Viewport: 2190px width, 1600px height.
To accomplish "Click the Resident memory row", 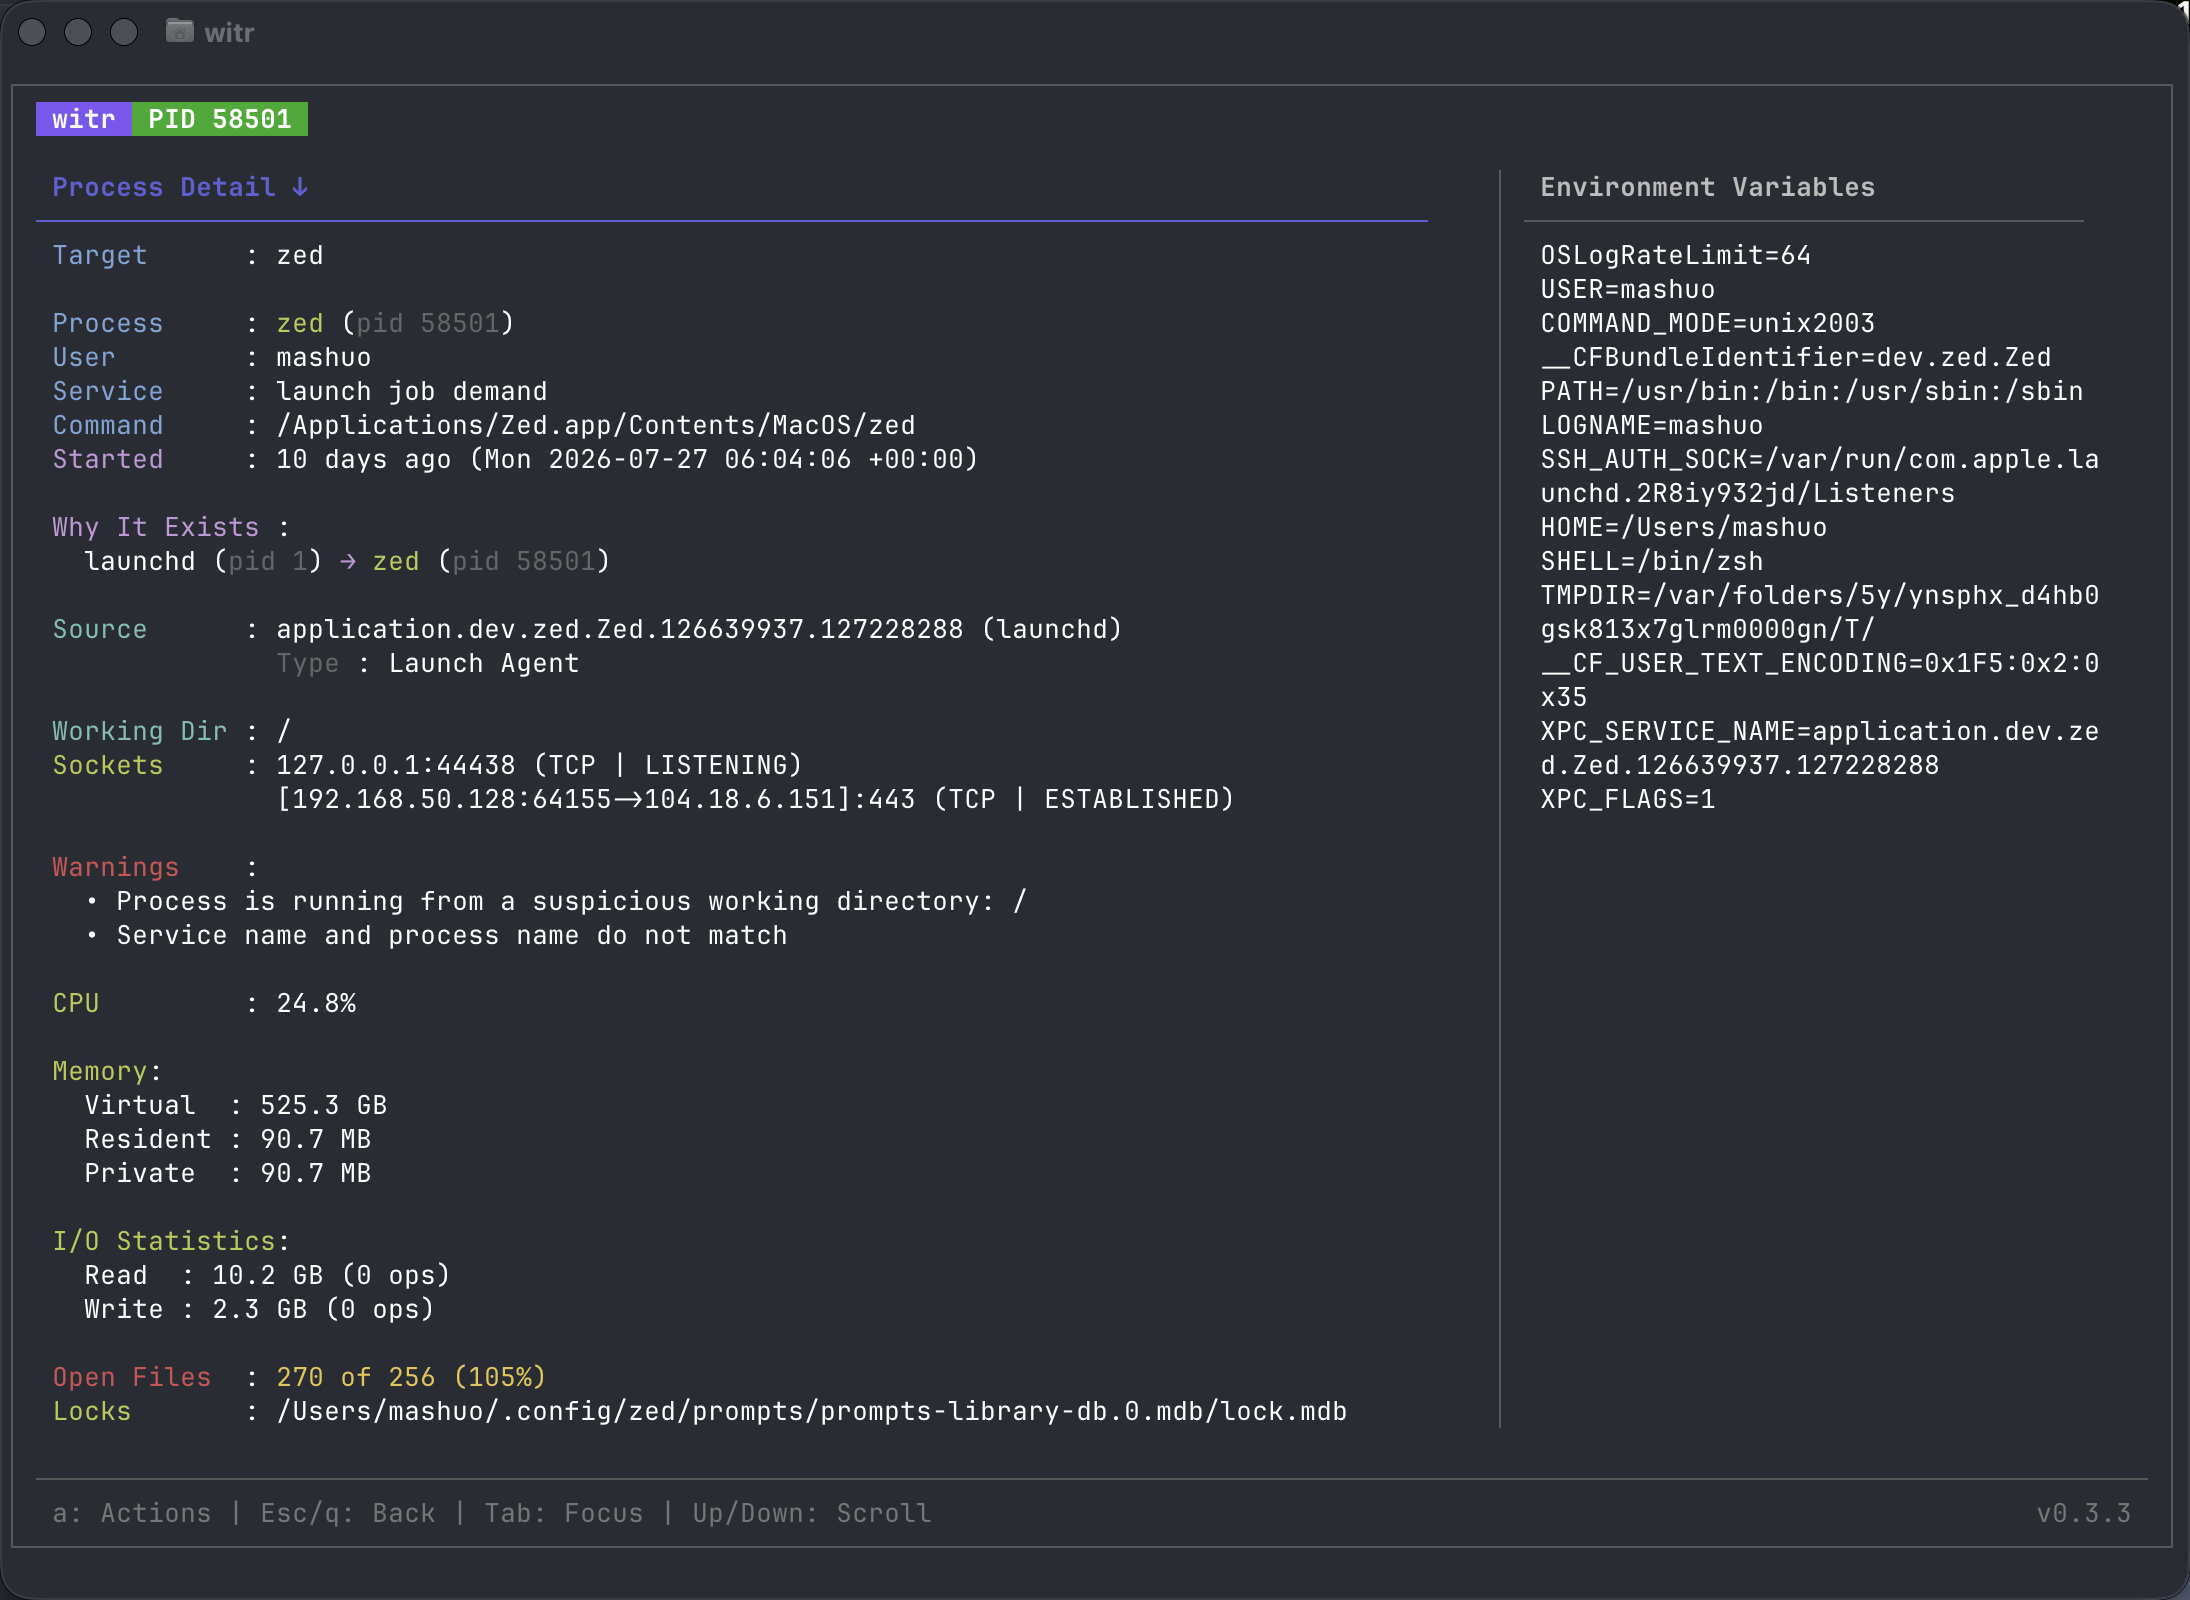I will coord(228,1139).
